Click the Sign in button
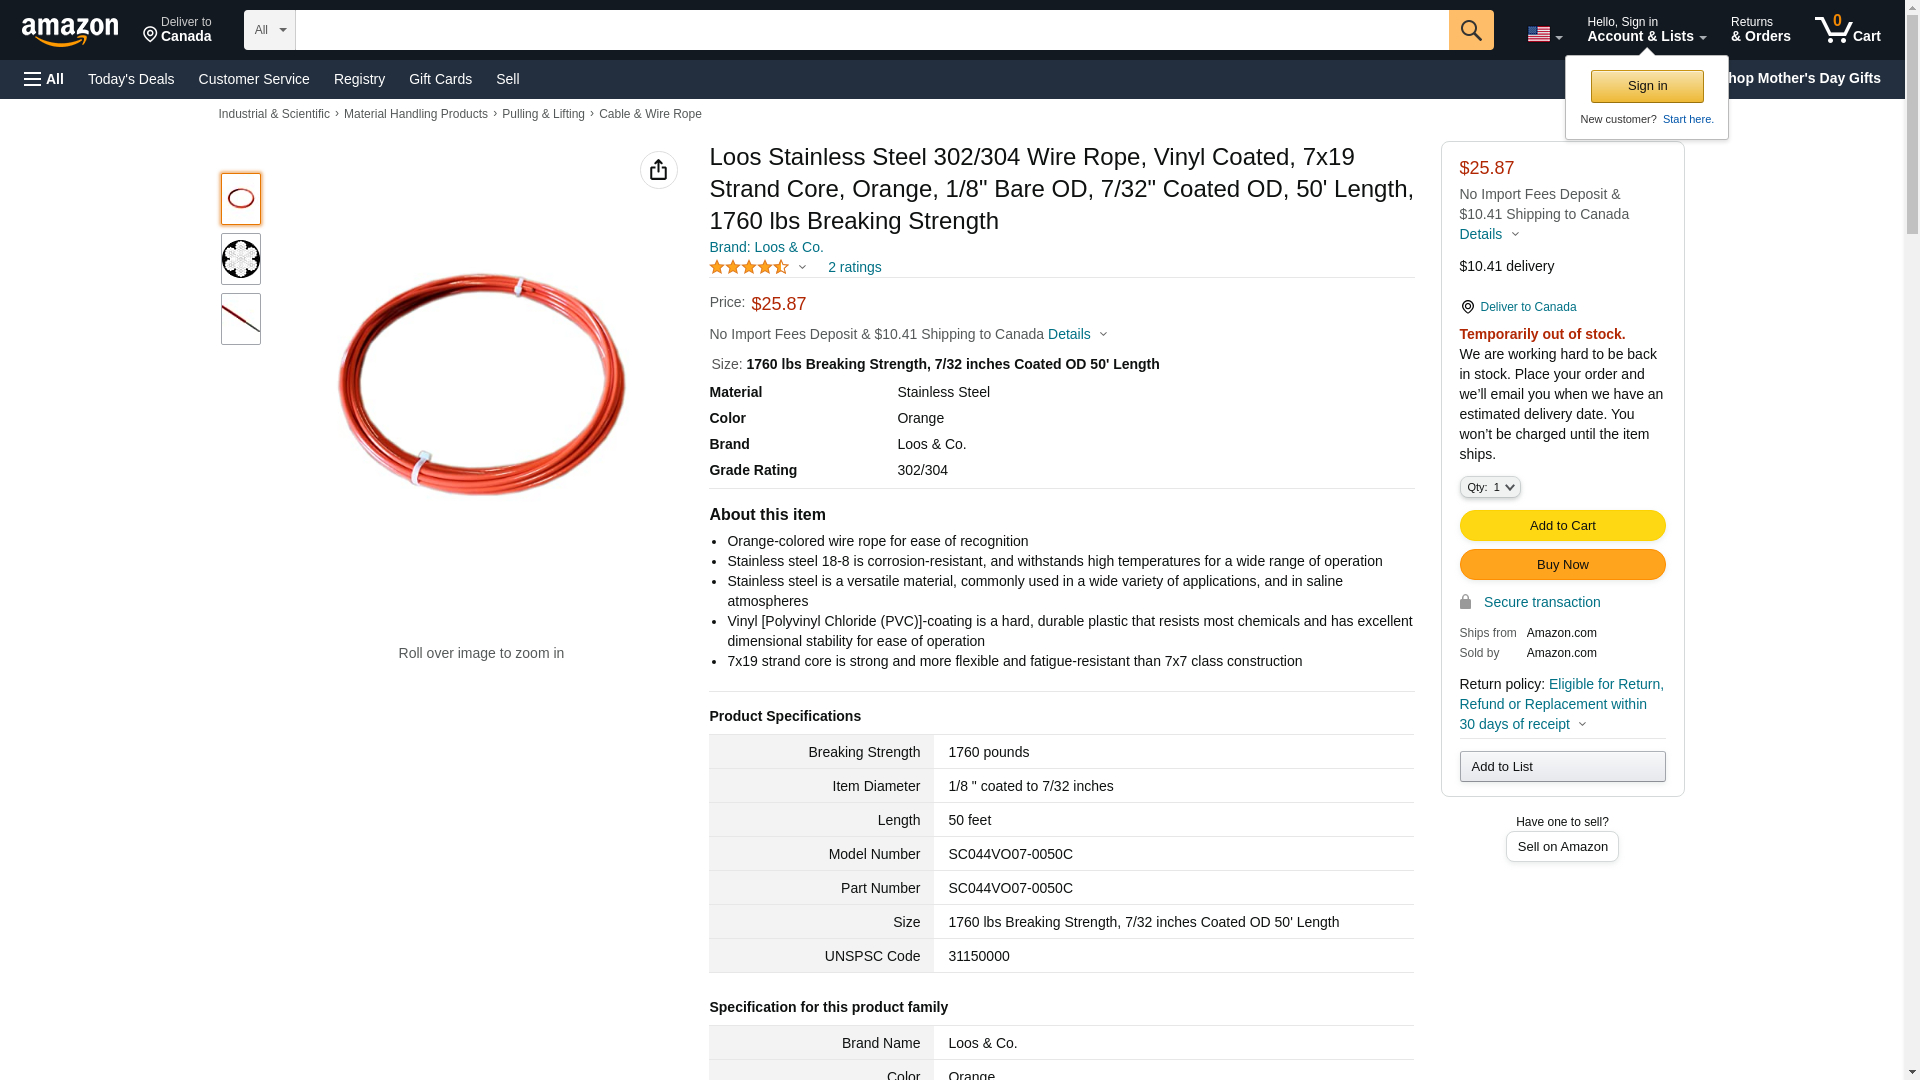The image size is (1920, 1080). [1646, 87]
